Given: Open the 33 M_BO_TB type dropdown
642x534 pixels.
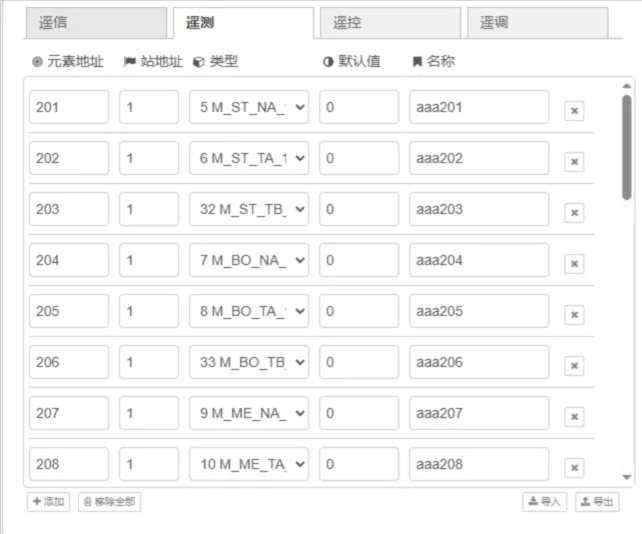Looking at the screenshot, I should pos(249,362).
